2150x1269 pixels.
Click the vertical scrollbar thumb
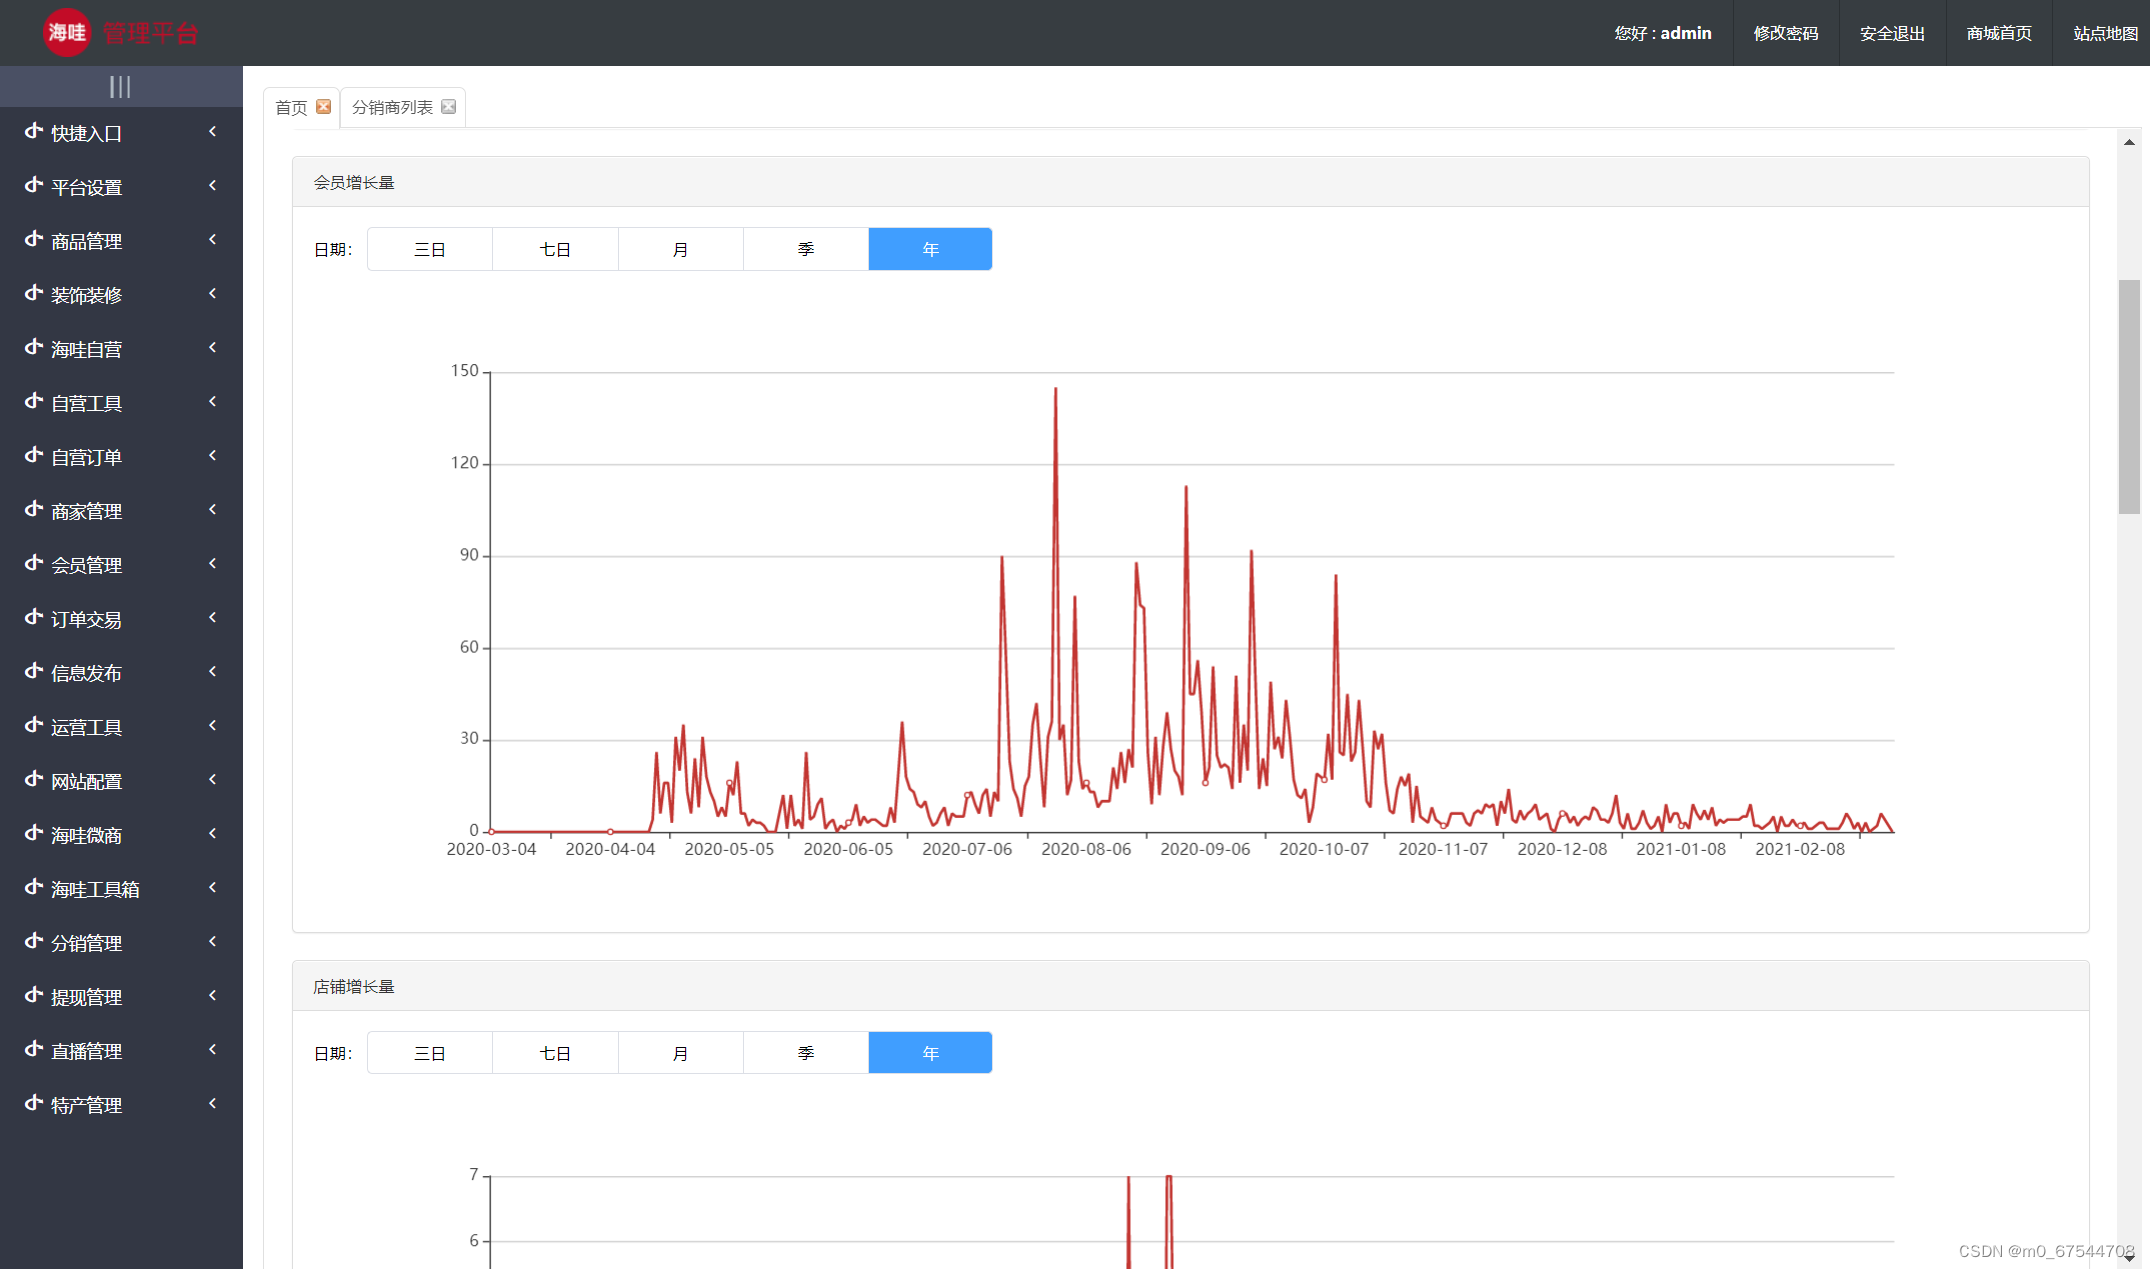pos(2129,395)
